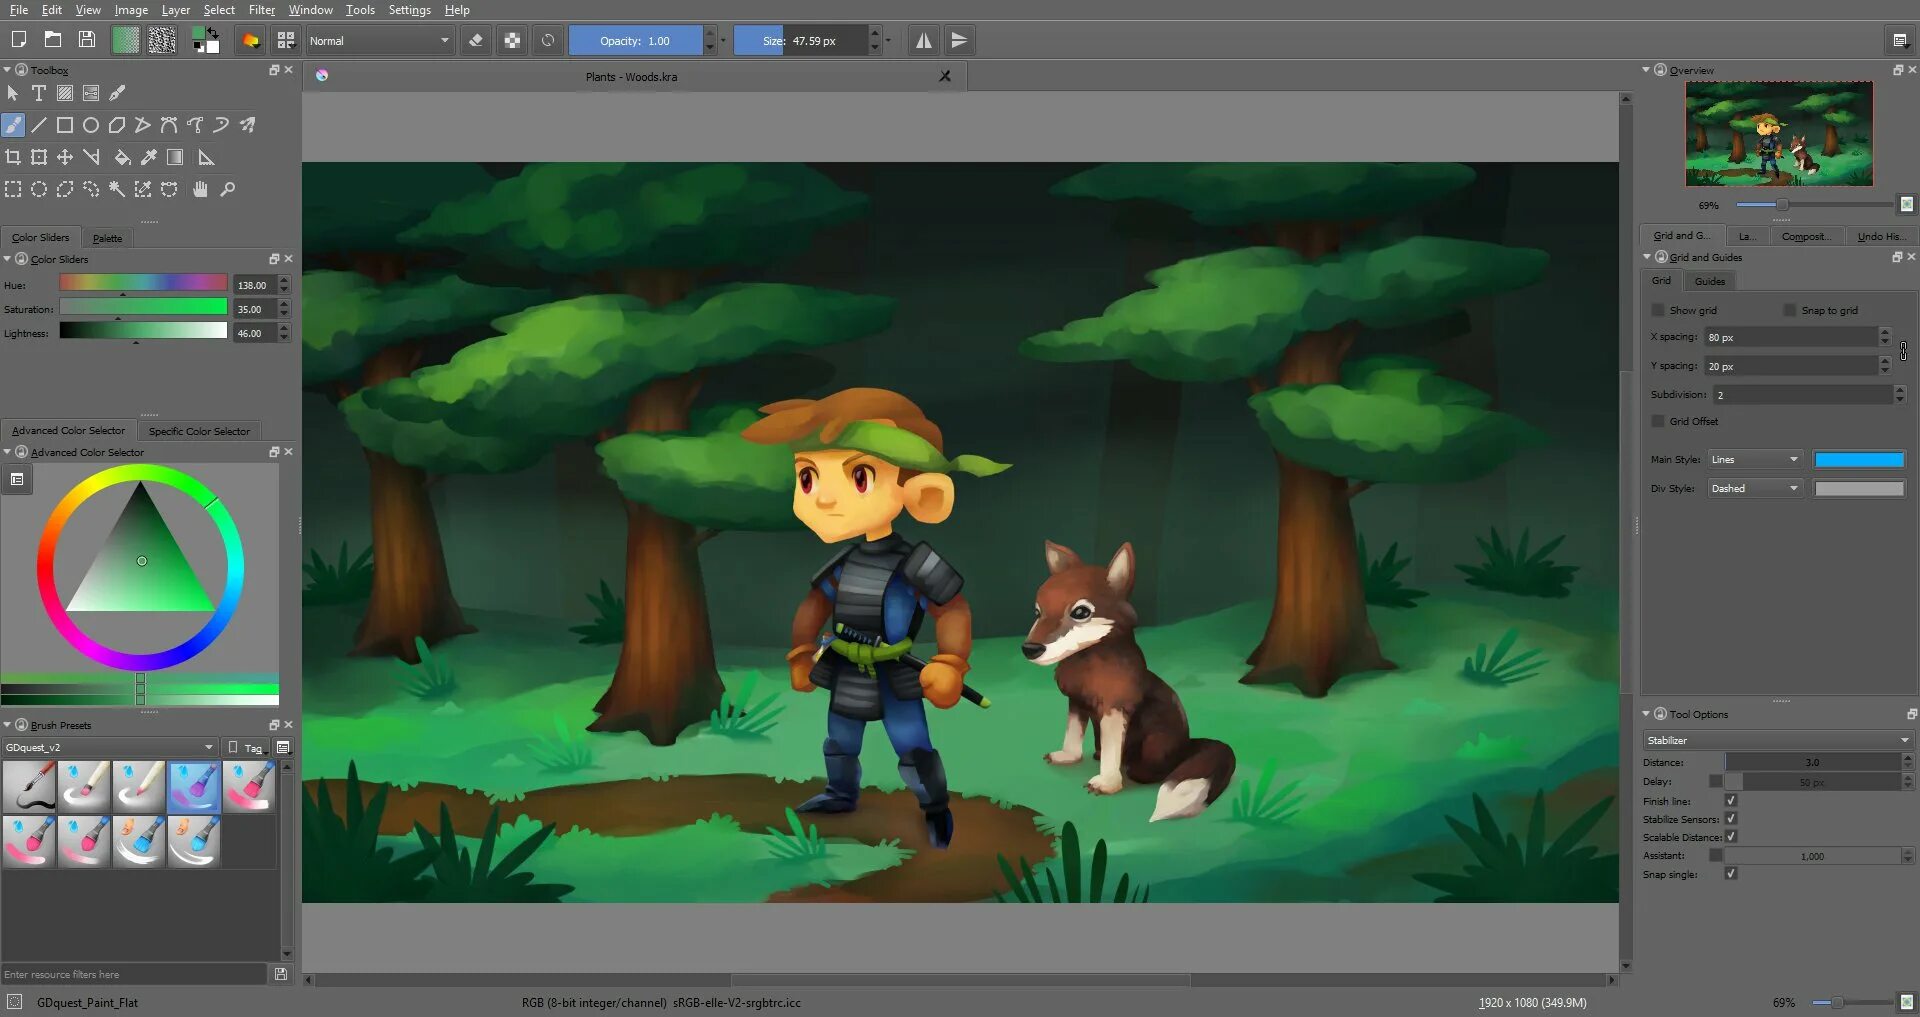Image resolution: width=1920 pixels, height=1017 pixels.
Task: Switch to the Guides tab
Action: click(x=1709, y=281)
